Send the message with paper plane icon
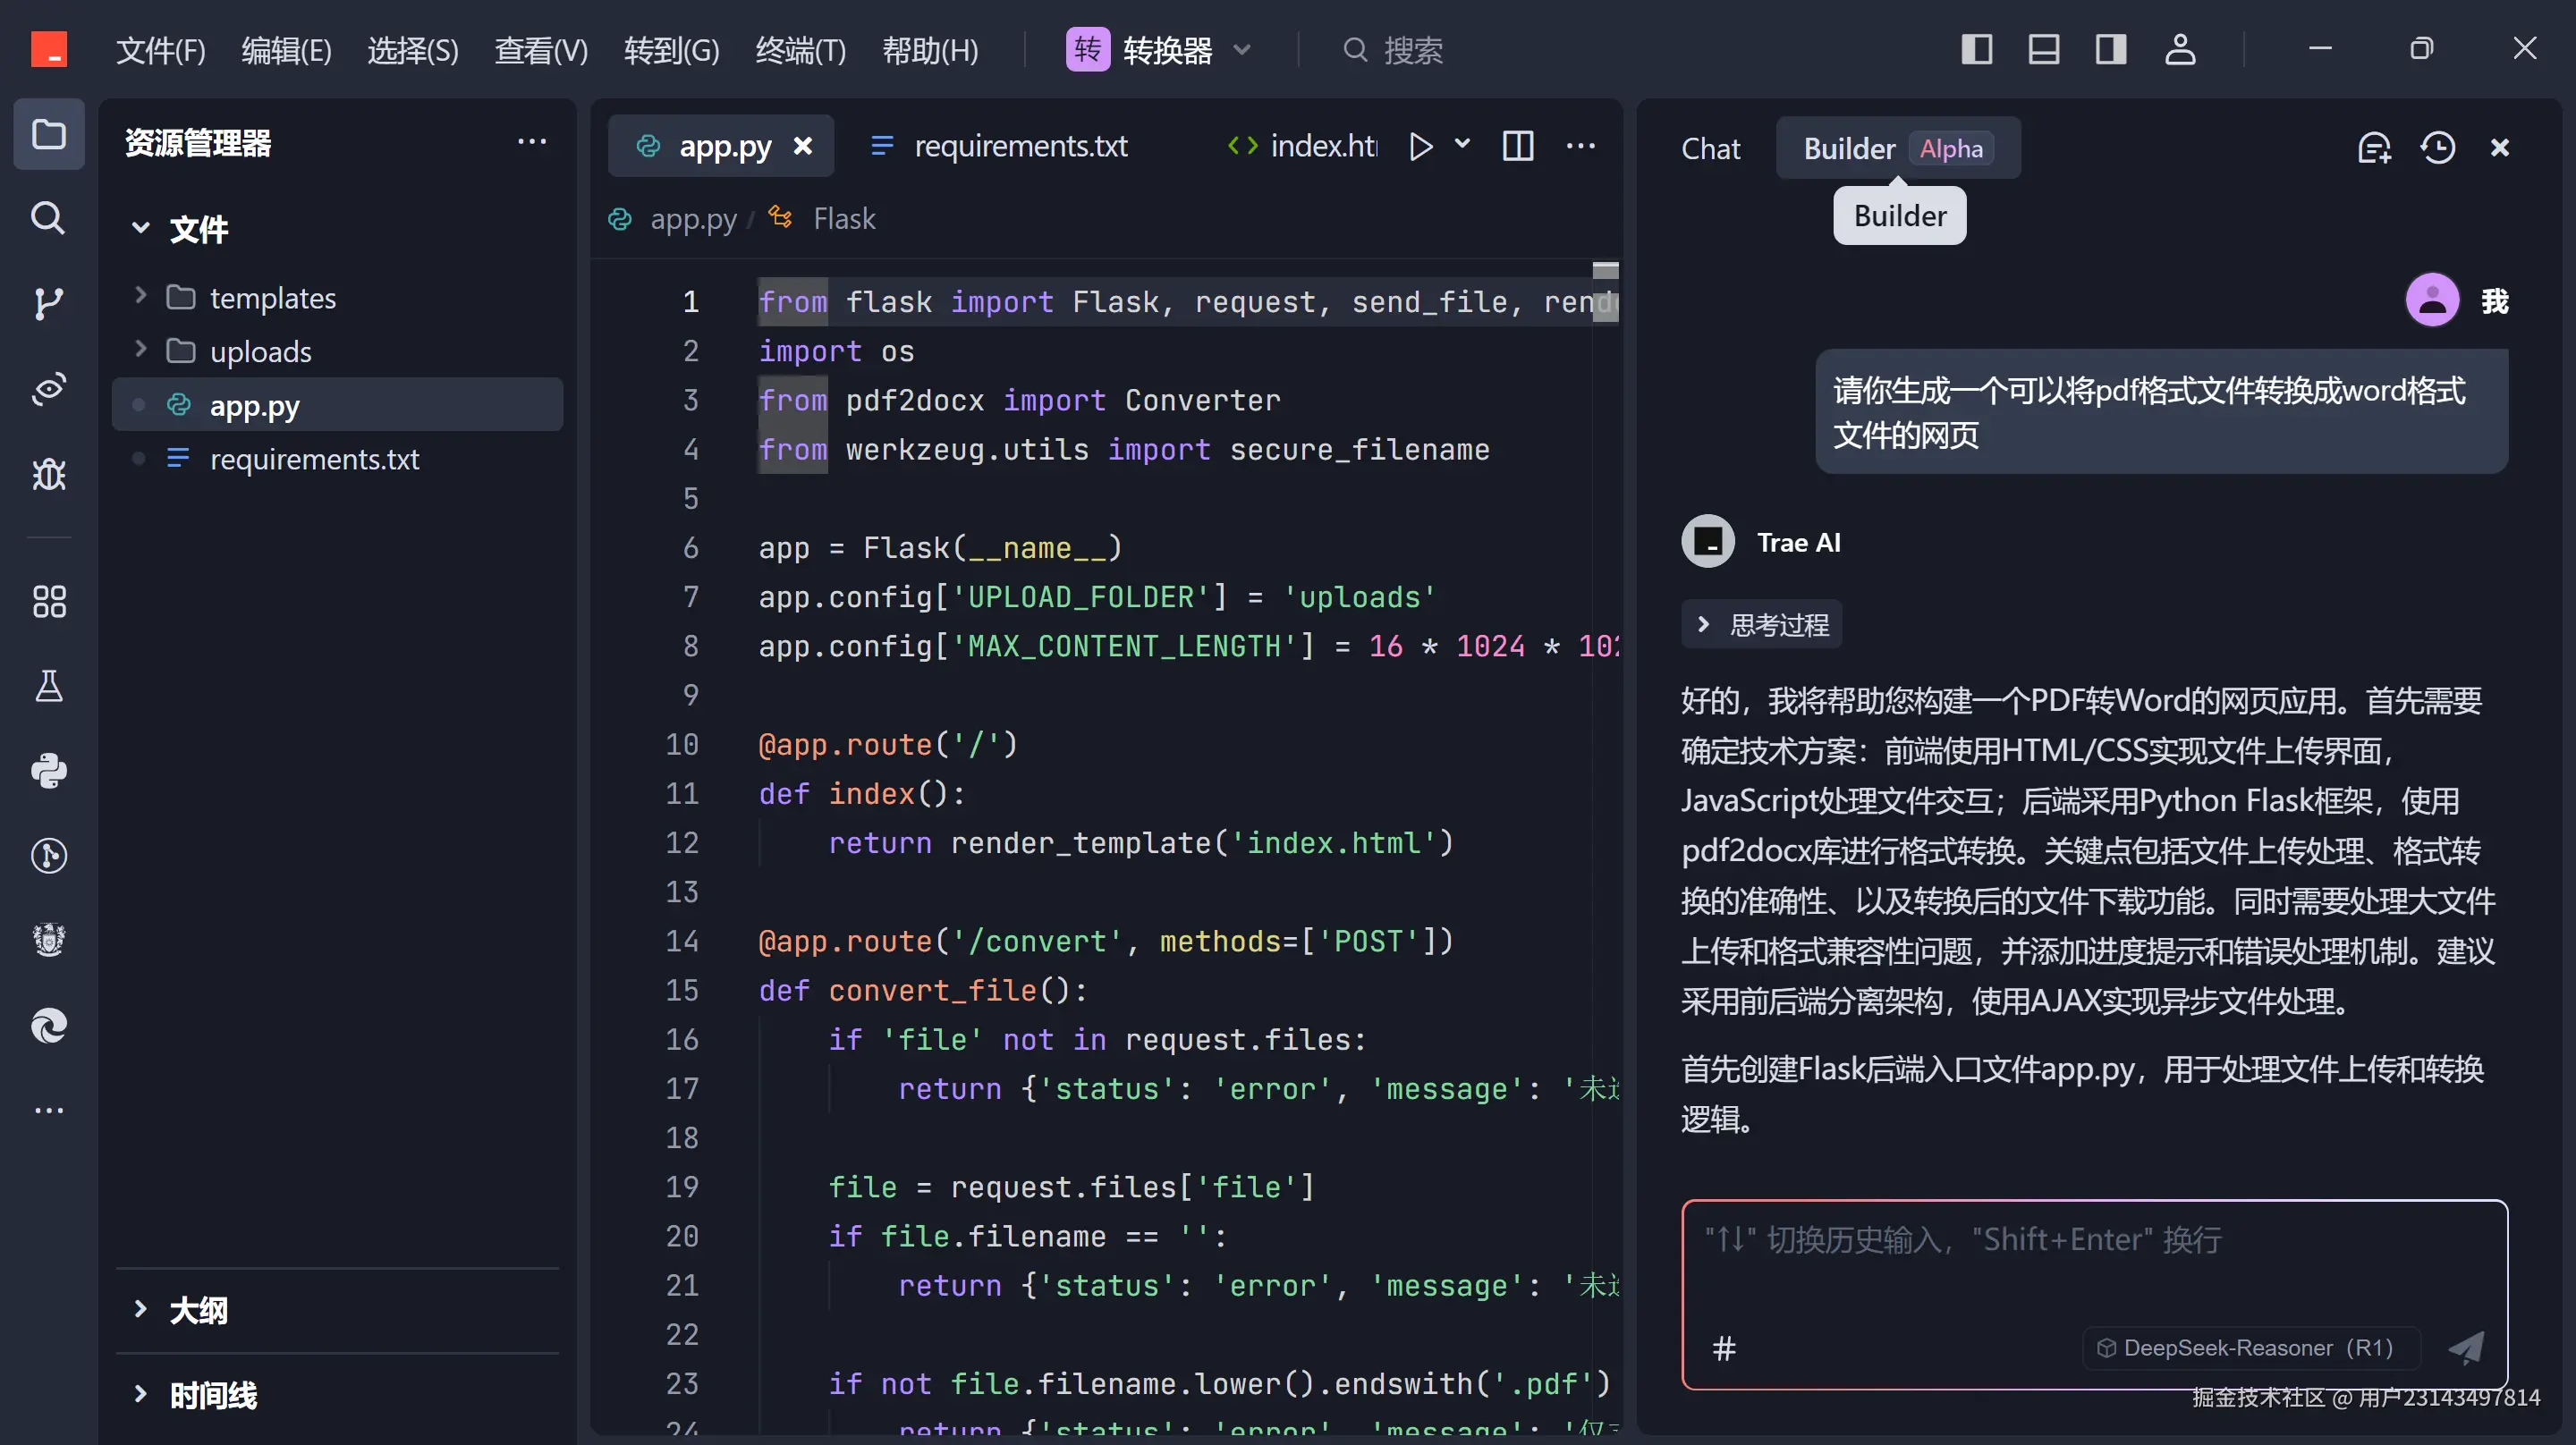Screen dimensions: 2576x1445 (x=2465, y=1348)
